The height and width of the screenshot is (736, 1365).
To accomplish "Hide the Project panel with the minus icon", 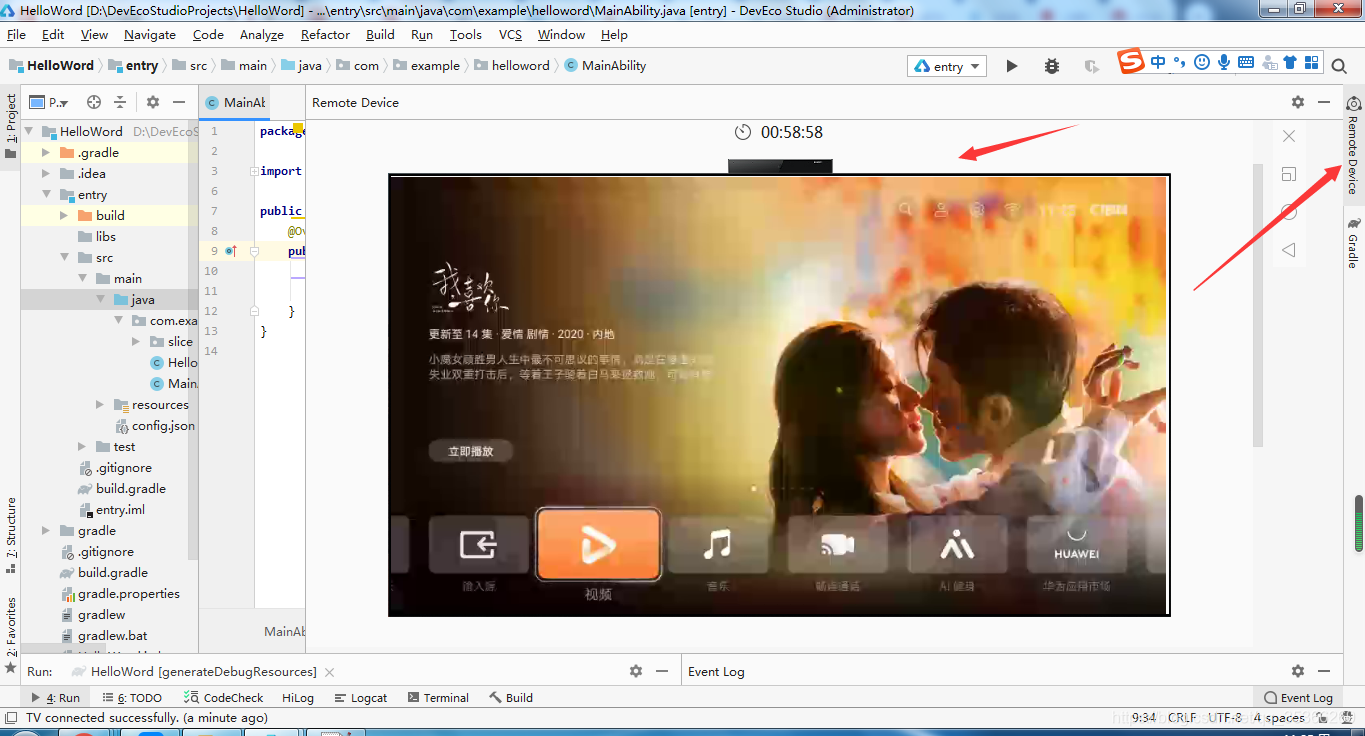I will [179, 102].
